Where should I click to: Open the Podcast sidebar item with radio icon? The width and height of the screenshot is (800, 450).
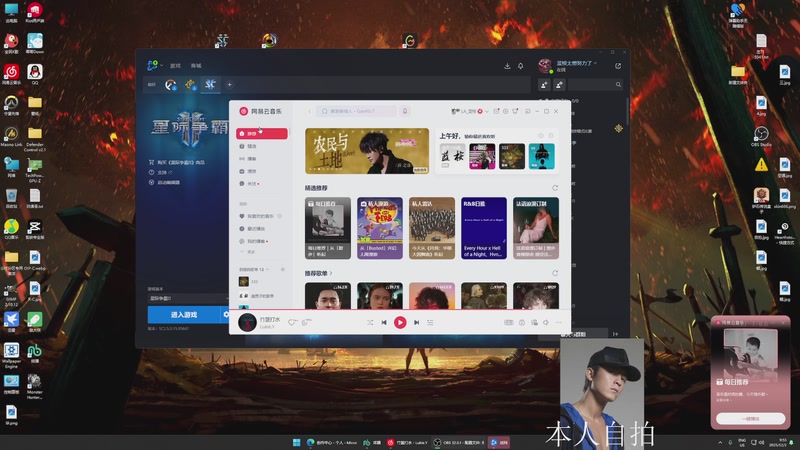click(x=262, y=159)
